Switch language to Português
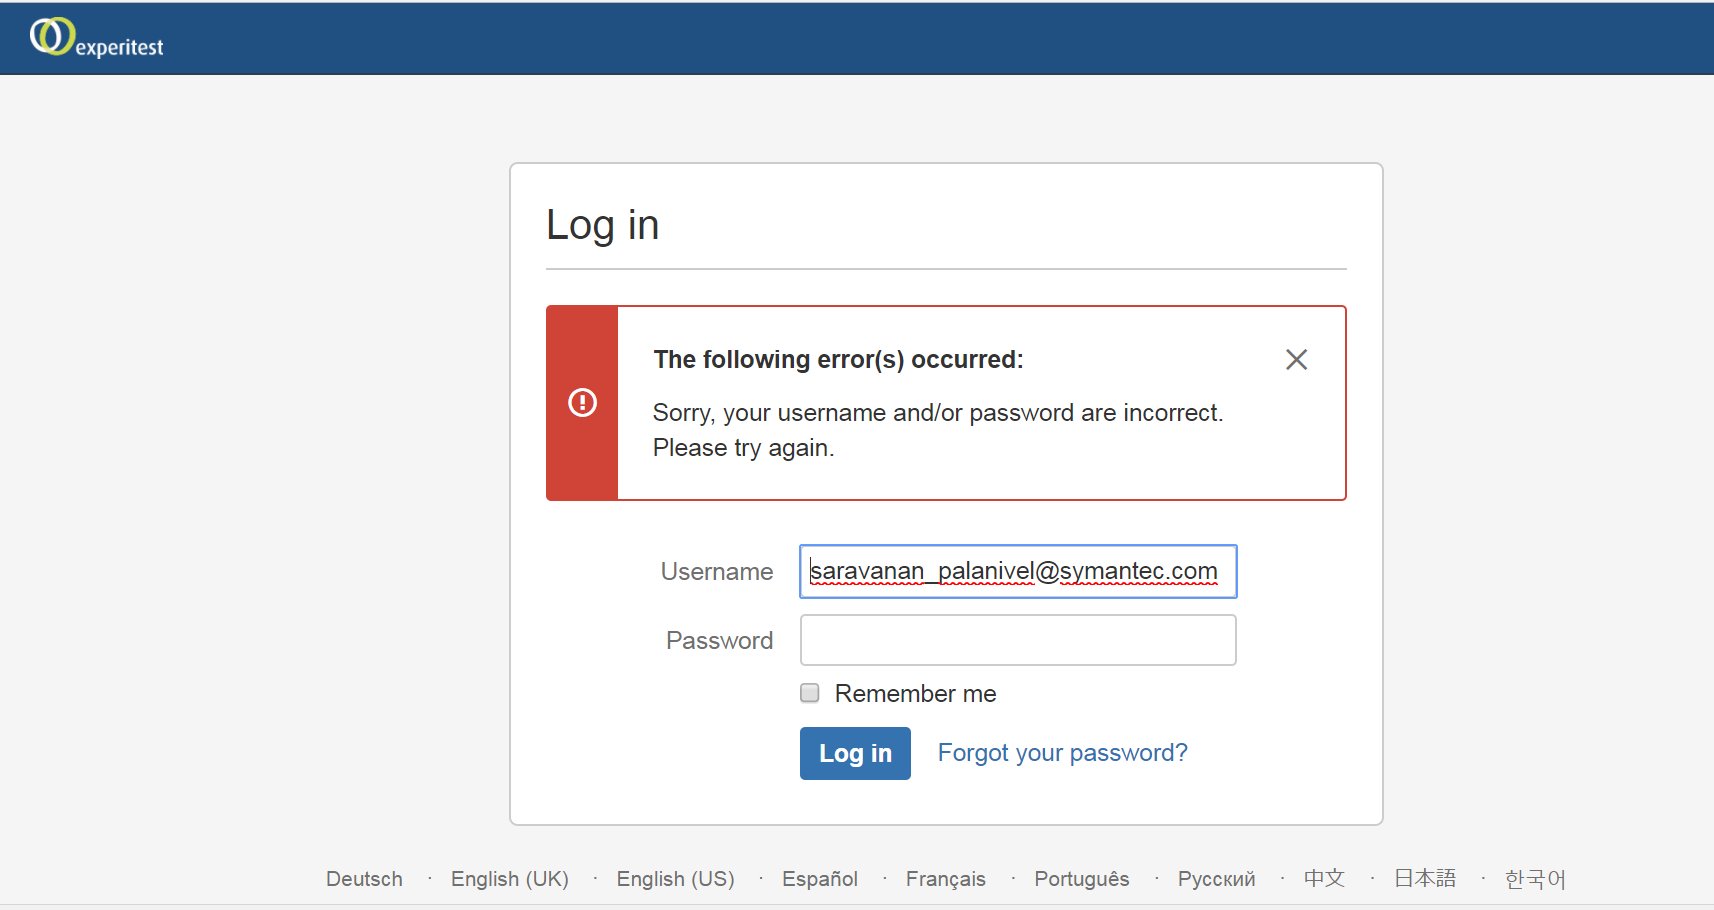The height and width of the screenshot is (910, 1714). [1081, 879]
